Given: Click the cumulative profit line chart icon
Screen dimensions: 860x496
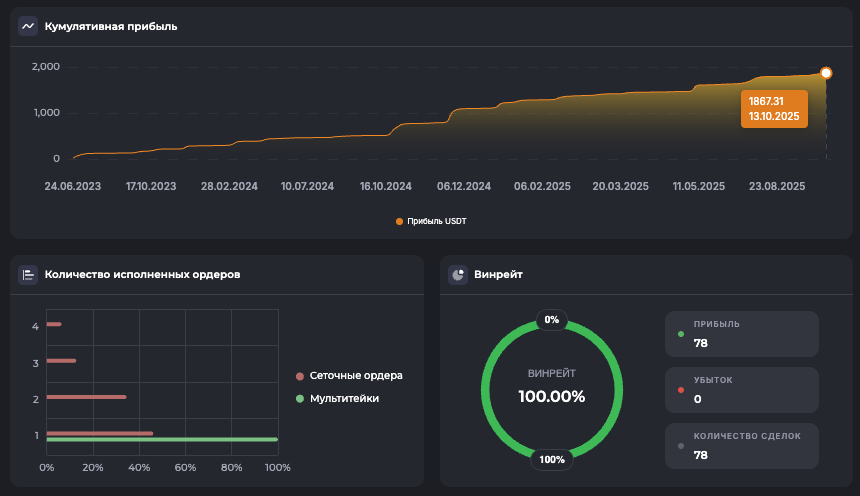Looking at the screenshot, I should pos(28,26).
